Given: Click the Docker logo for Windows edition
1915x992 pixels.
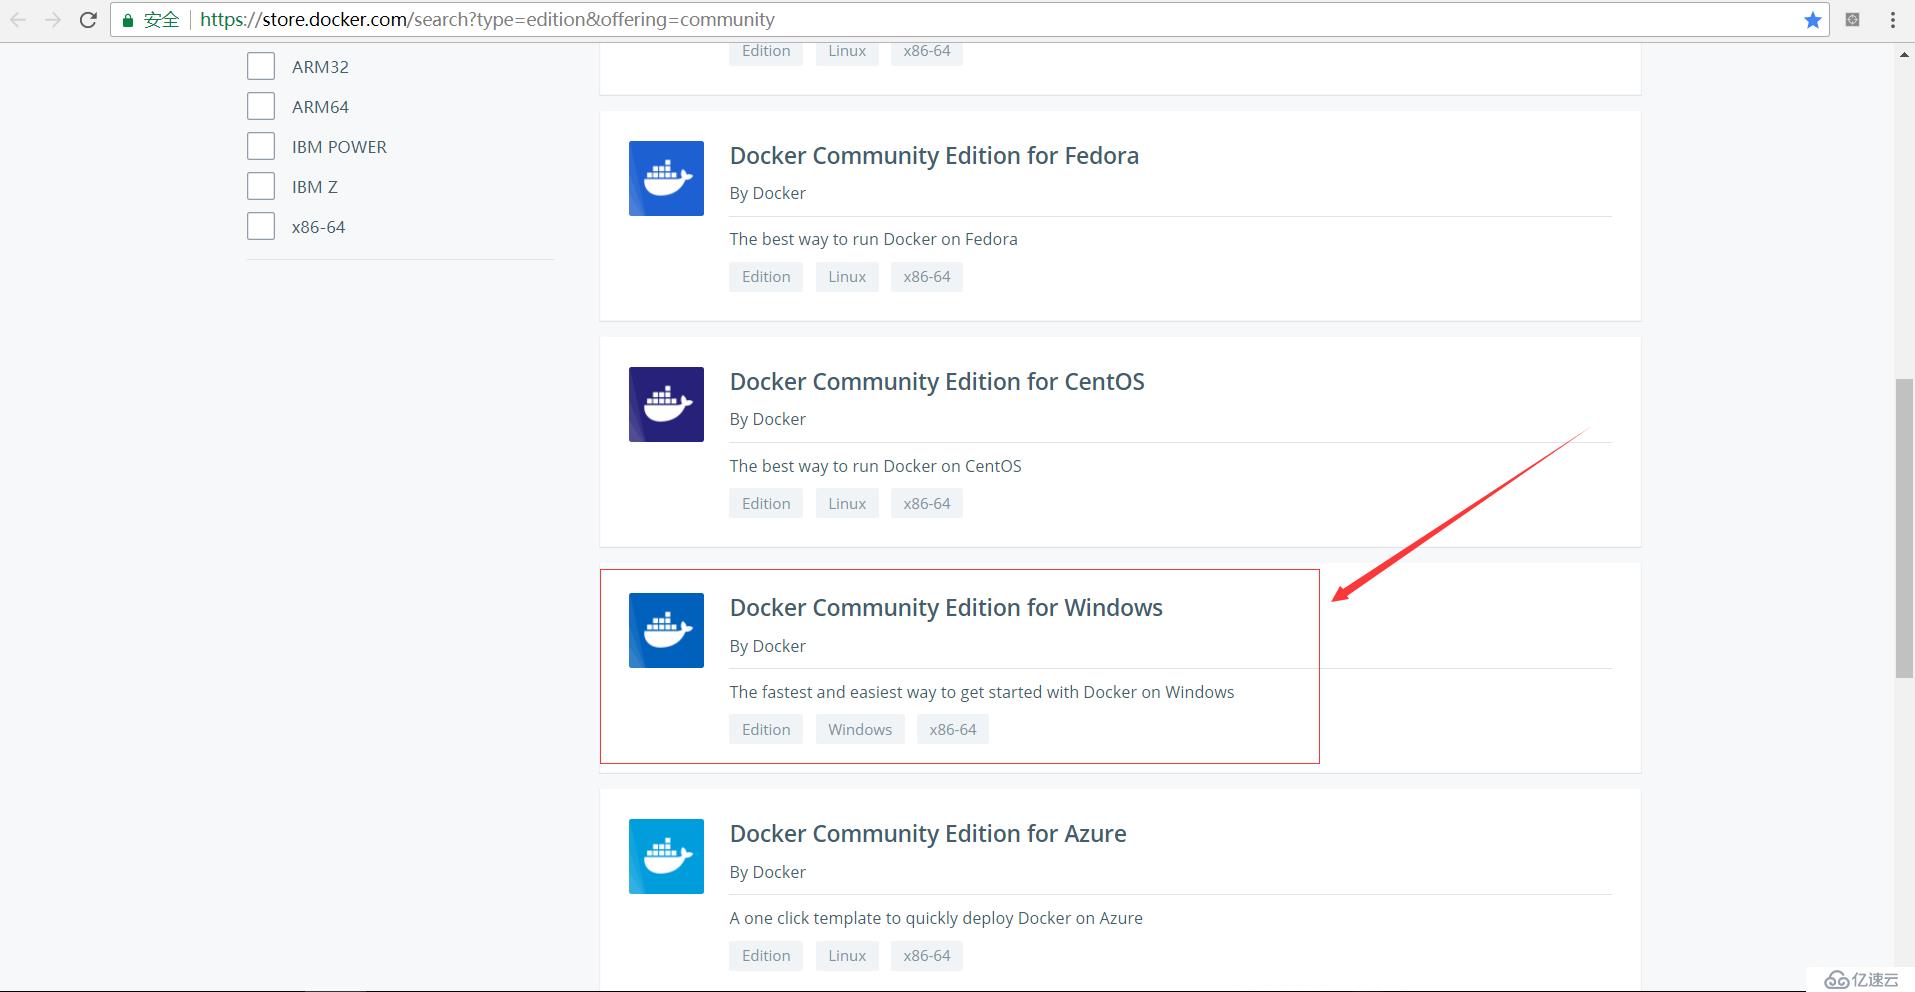Looking at the screenshot, I should 666,630.
